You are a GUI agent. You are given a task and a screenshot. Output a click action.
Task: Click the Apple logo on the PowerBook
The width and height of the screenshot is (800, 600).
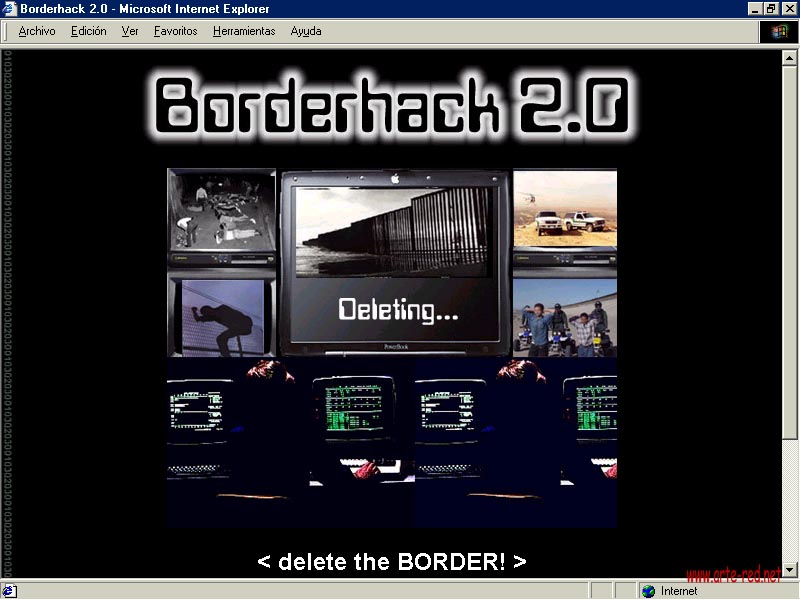pos(396,179)
